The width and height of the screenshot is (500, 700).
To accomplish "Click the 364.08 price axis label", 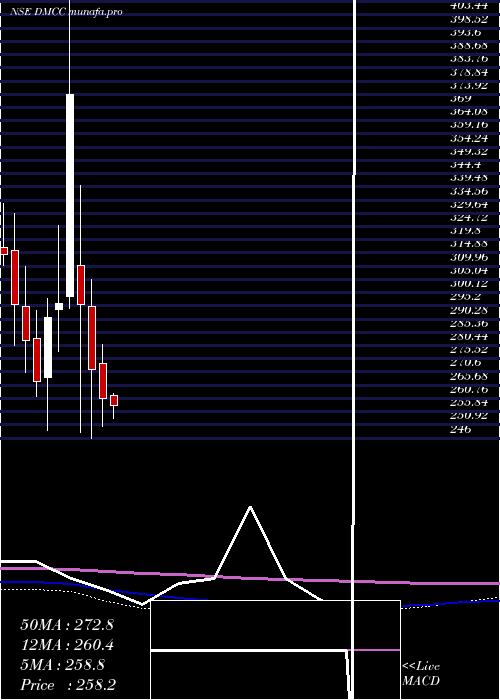I will tap(469, 112).
